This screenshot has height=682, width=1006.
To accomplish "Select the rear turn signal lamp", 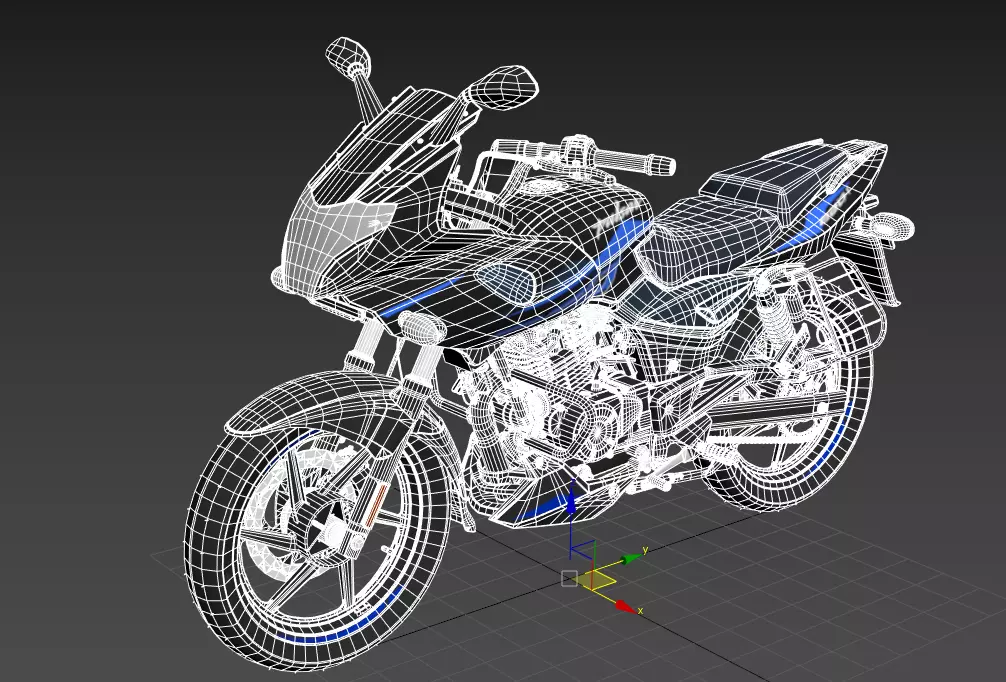I will [x=889, y=226].
